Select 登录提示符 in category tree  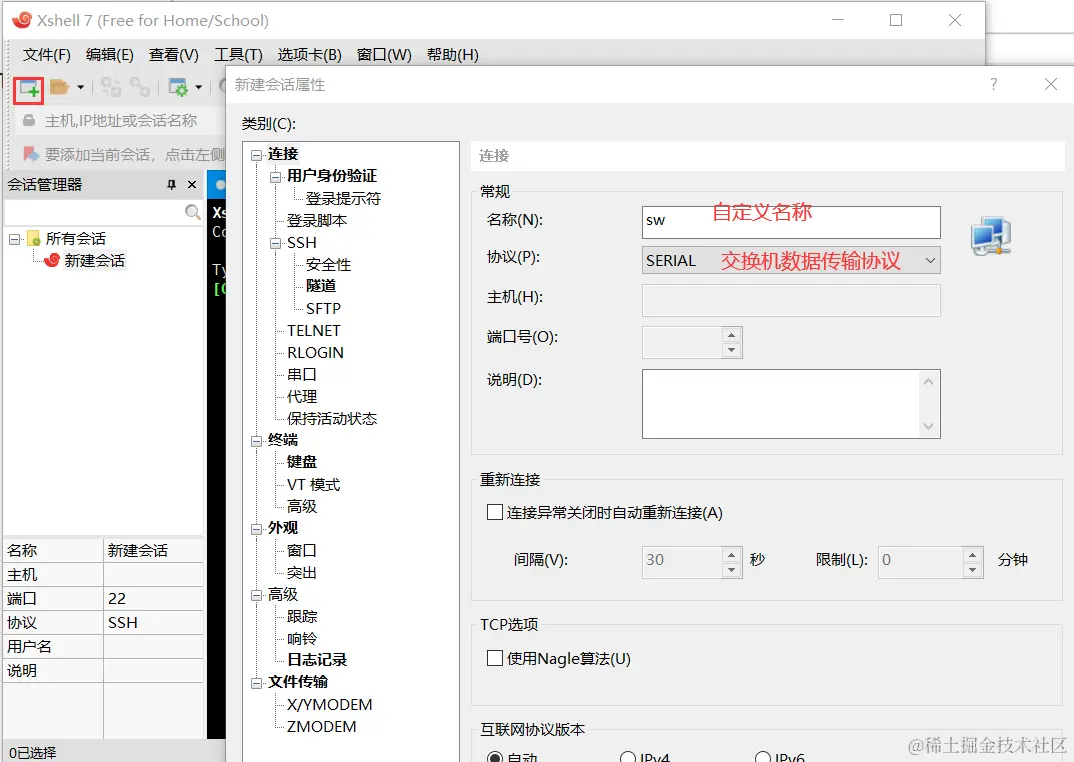(343, 199)
